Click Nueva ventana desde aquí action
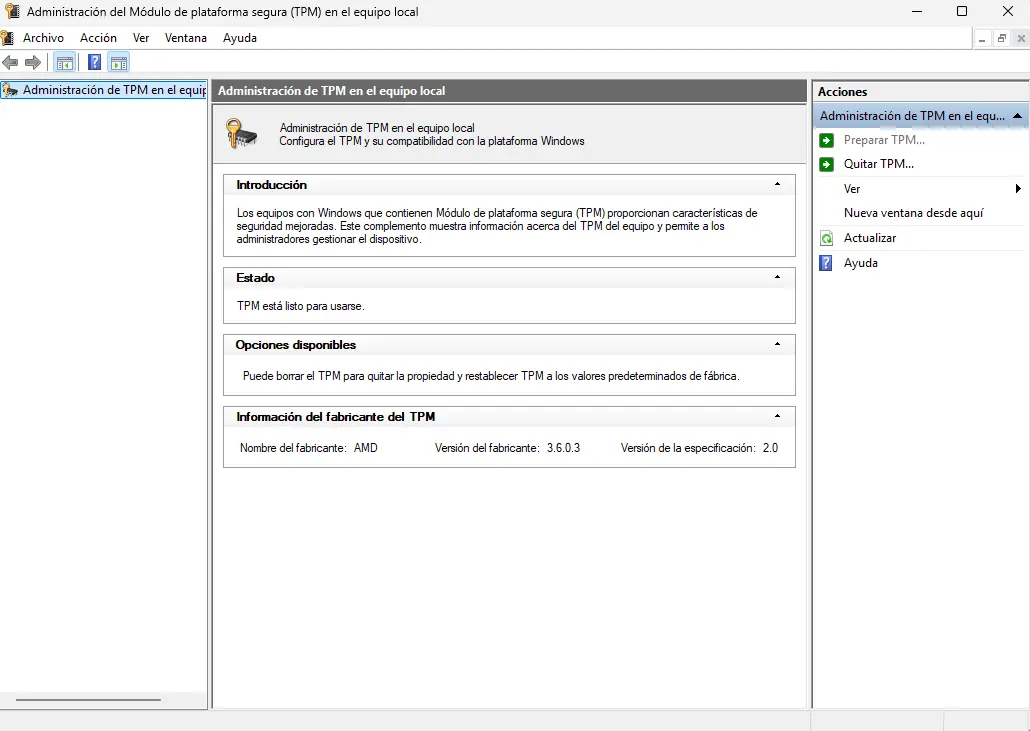Screen dimensions: 1030x731 point(914,213)
